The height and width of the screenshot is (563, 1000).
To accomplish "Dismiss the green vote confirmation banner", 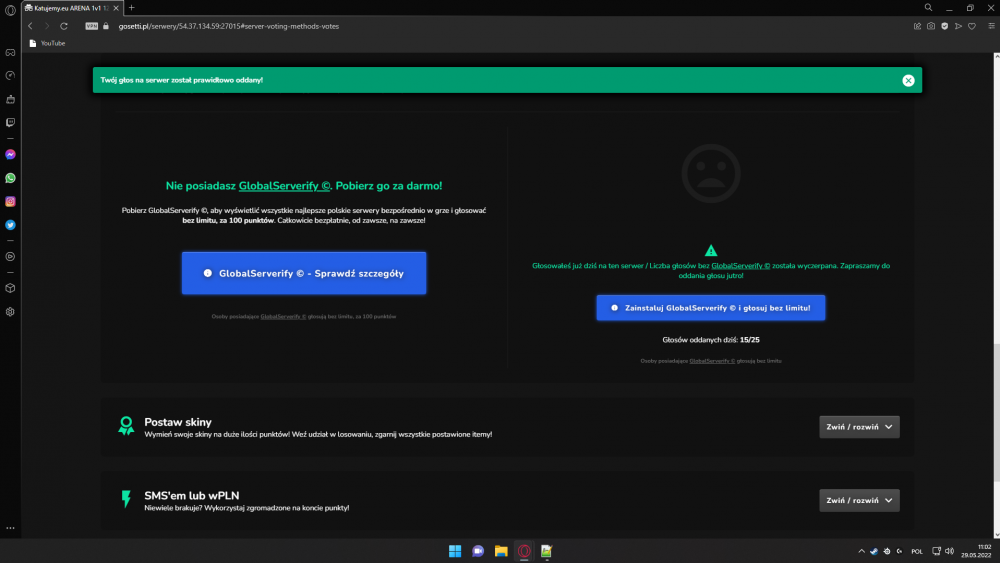I will click(908, 80).
